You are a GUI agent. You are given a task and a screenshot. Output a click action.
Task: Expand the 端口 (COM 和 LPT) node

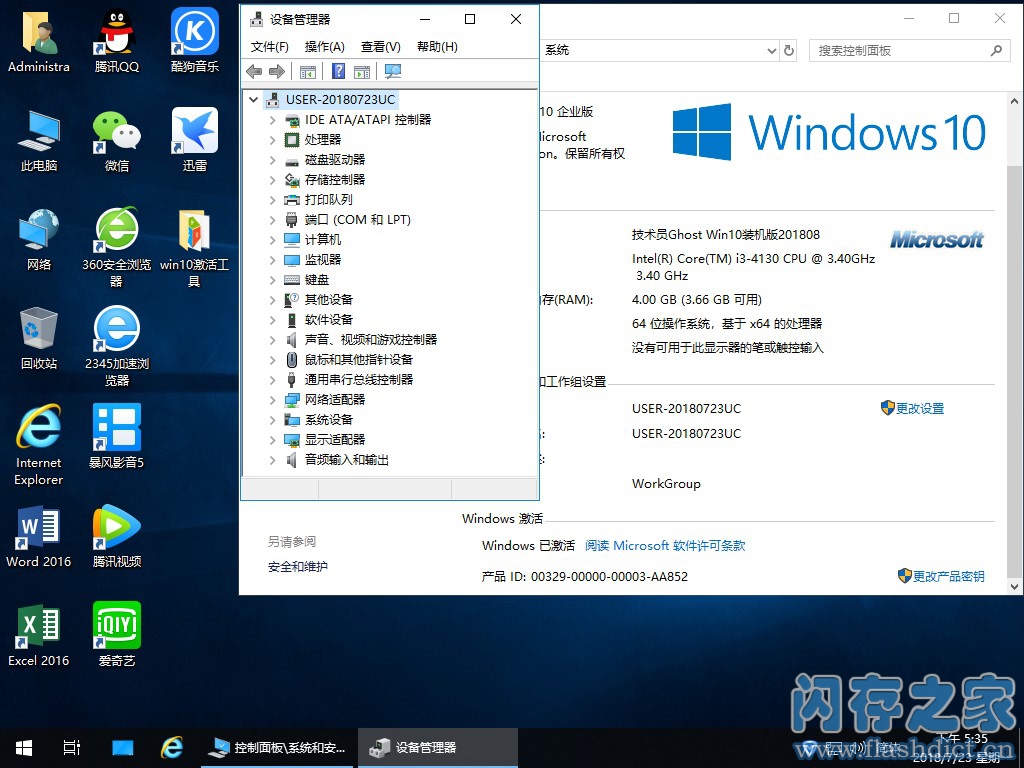tap(272, 220)
